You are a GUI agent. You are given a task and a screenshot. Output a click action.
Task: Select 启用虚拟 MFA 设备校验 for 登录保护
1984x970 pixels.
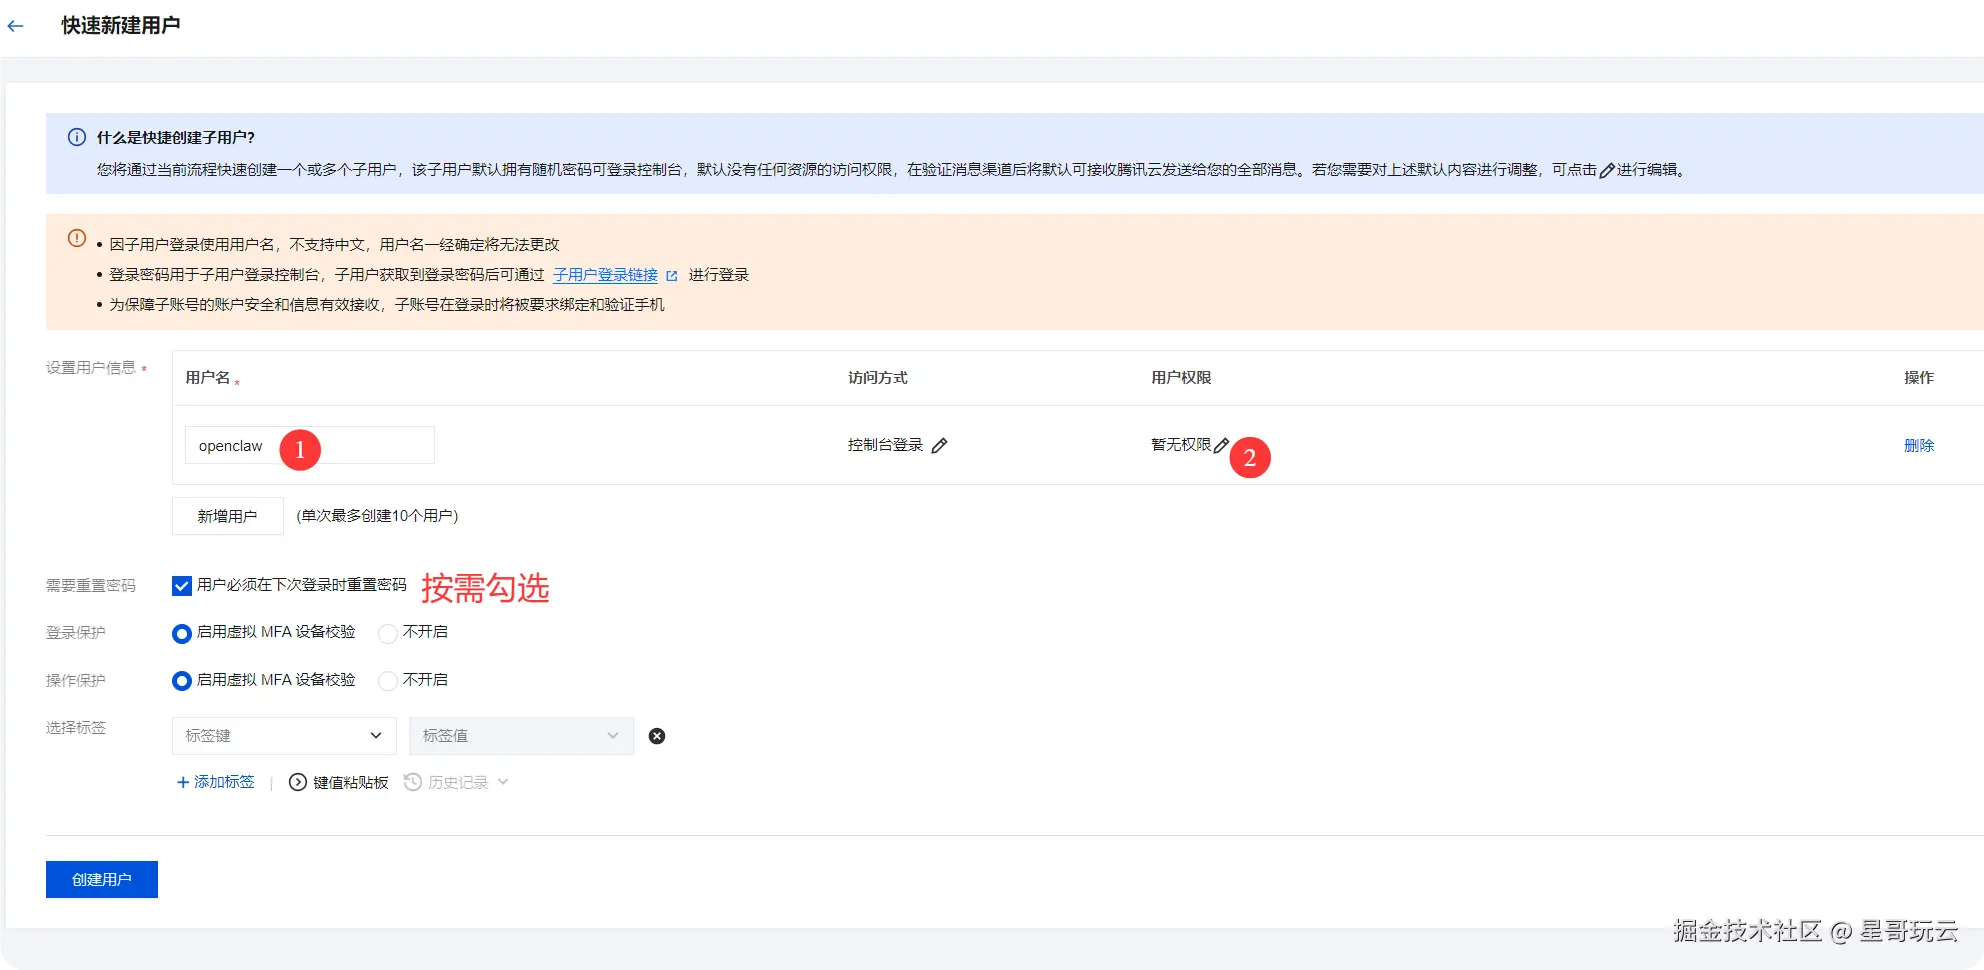[182, 634]
